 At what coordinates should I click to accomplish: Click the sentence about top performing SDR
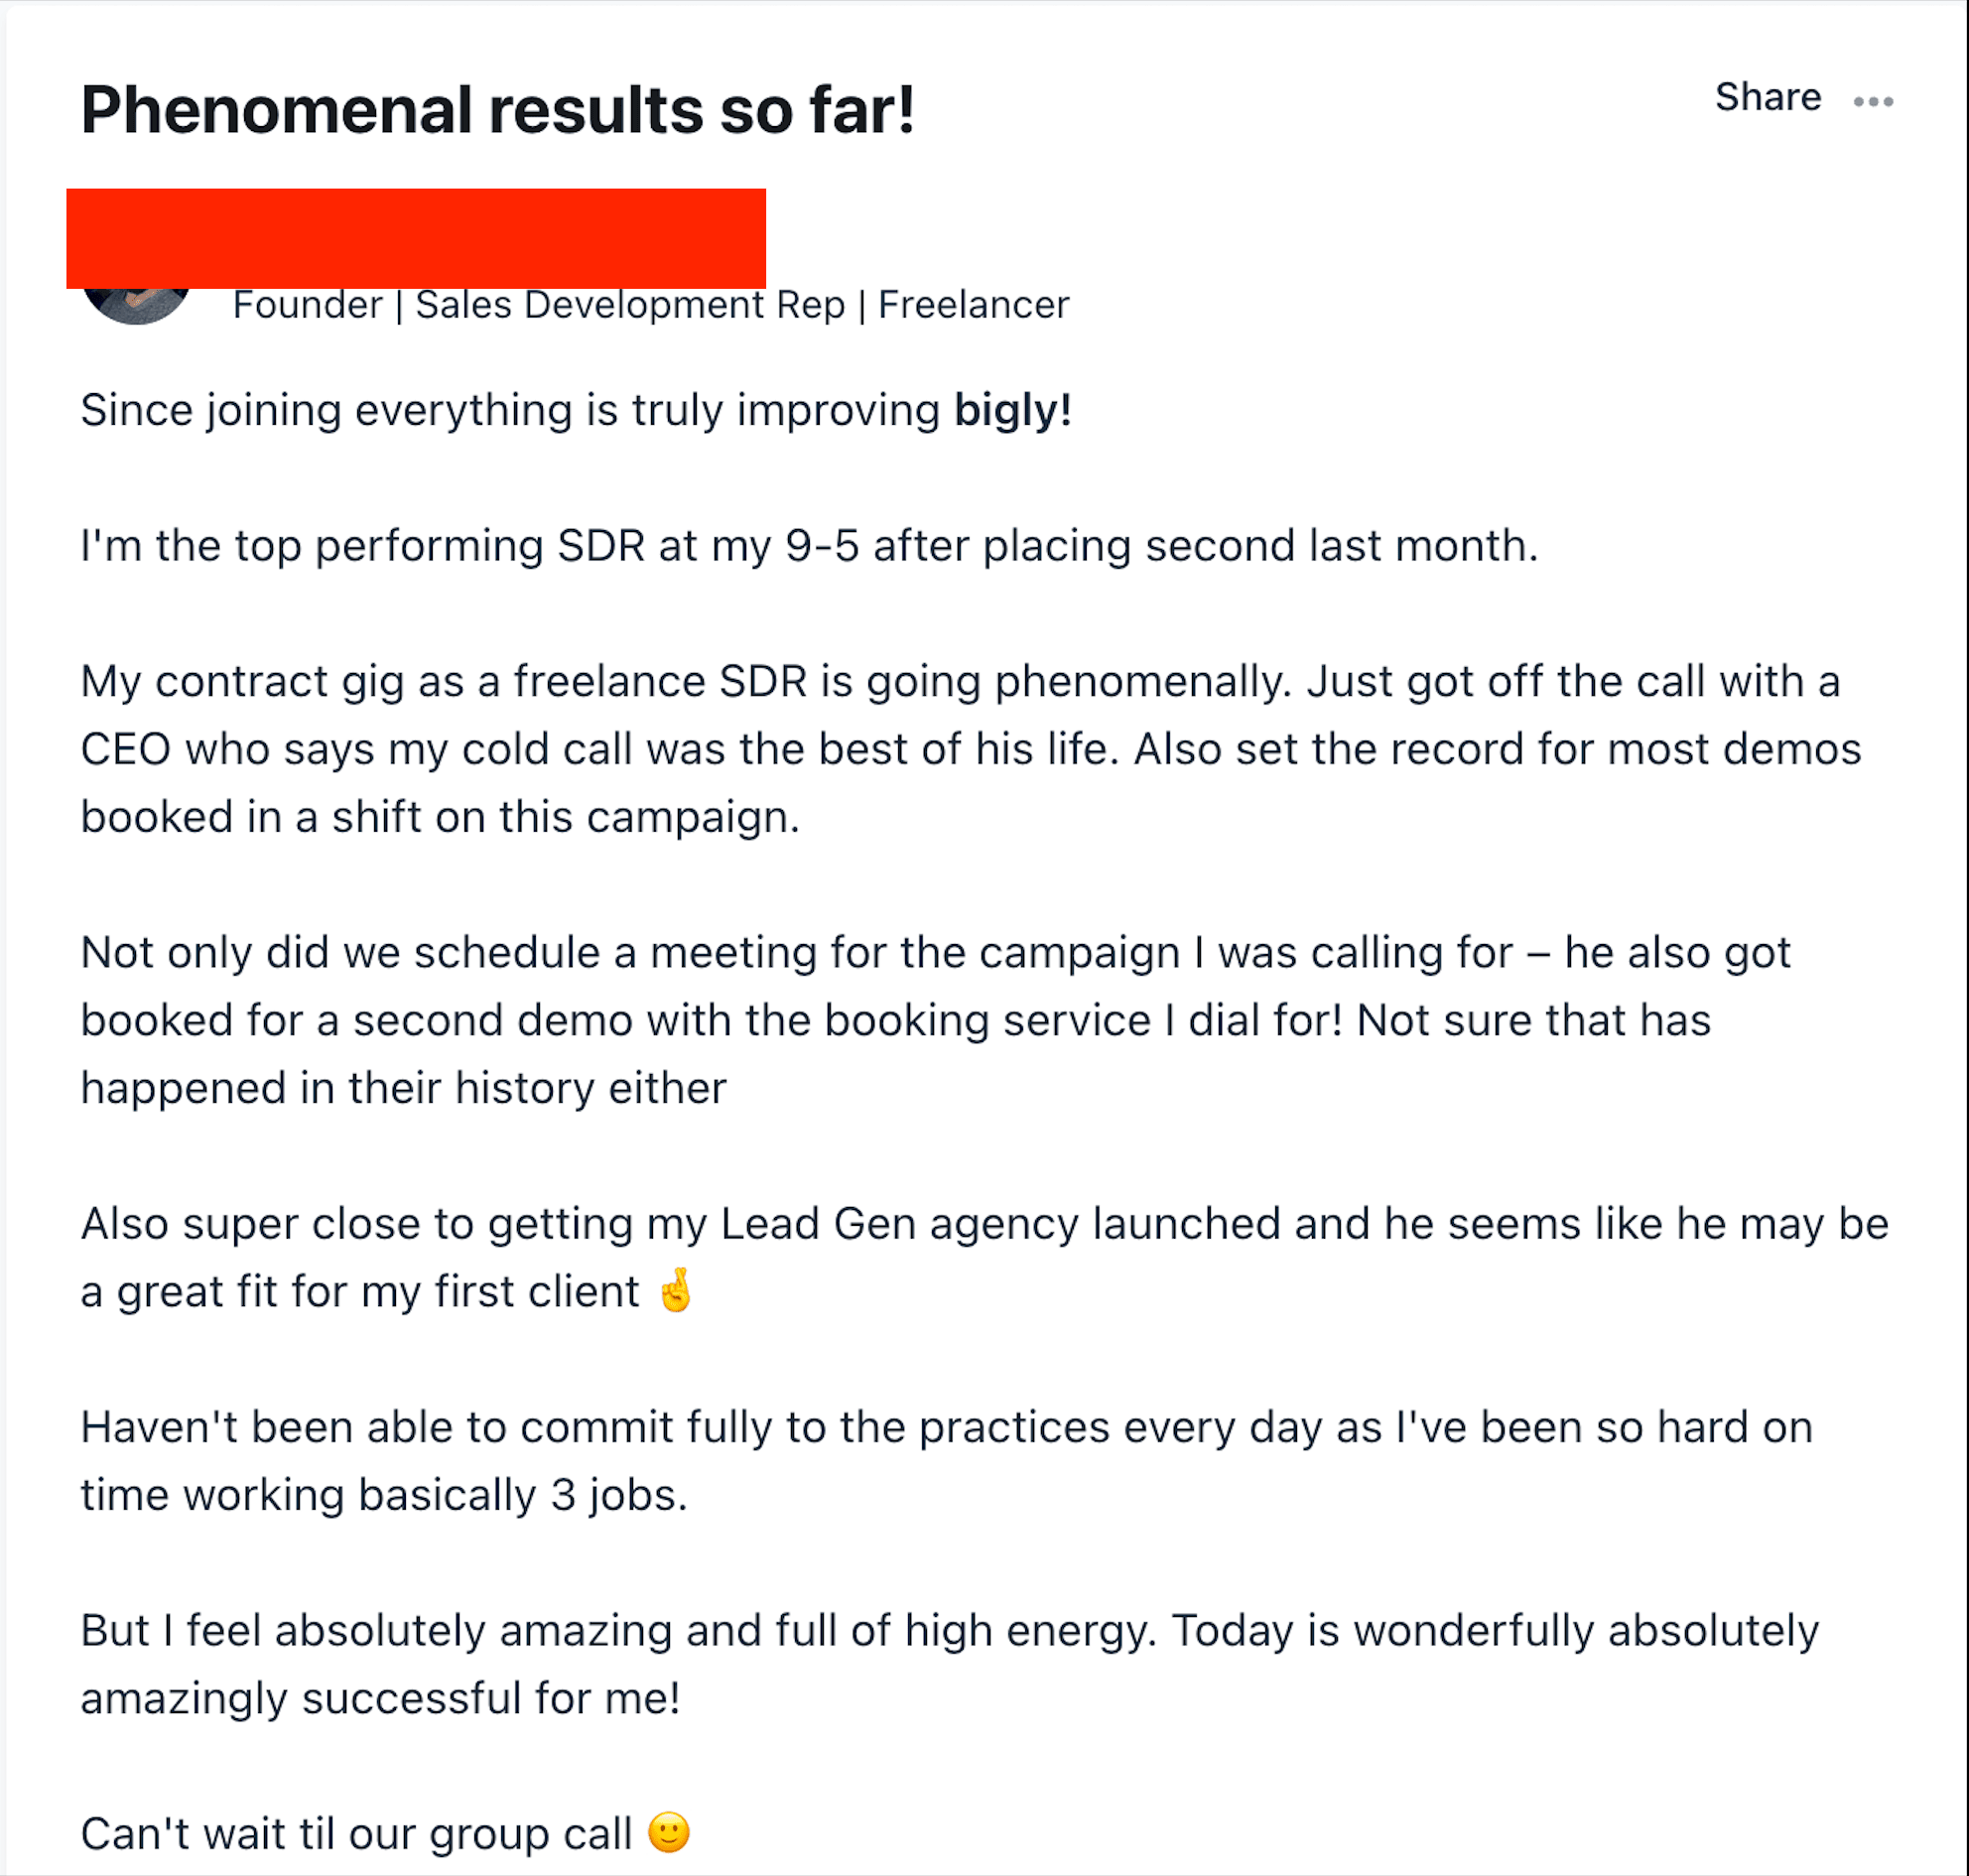pos(809,546)
